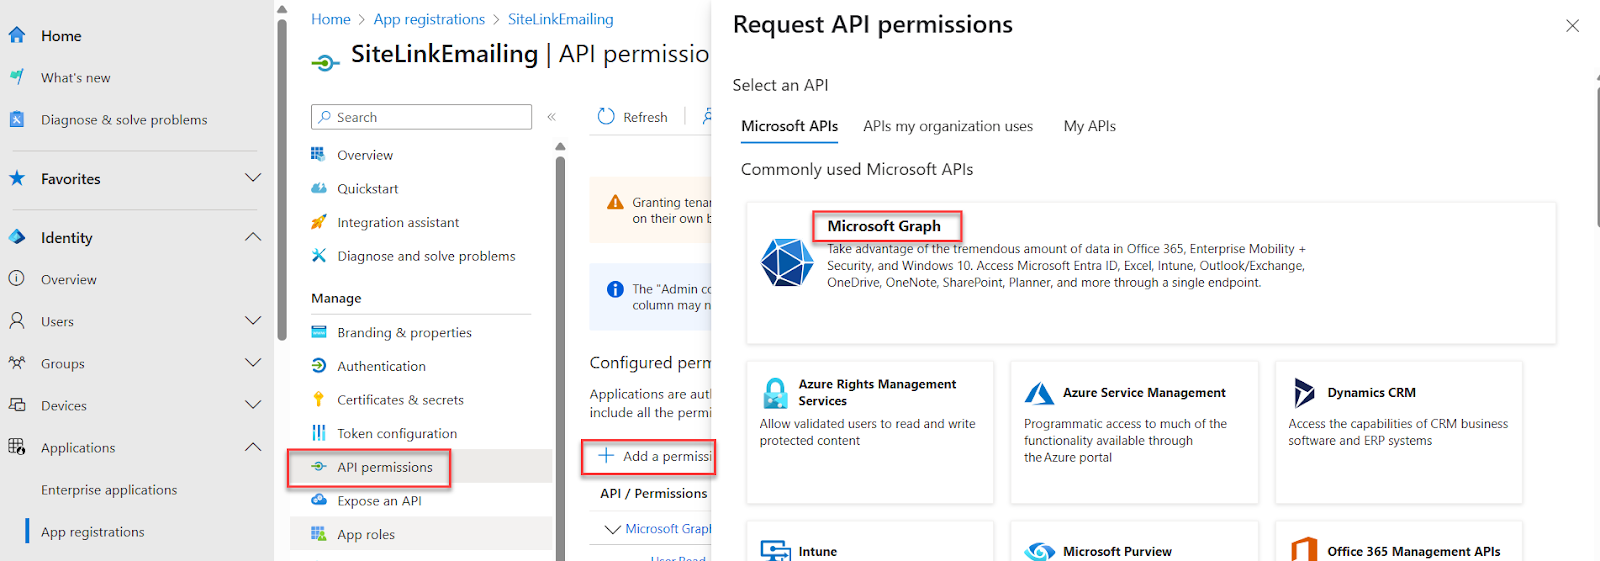Click the app menu vertical scrollbar

560,350
